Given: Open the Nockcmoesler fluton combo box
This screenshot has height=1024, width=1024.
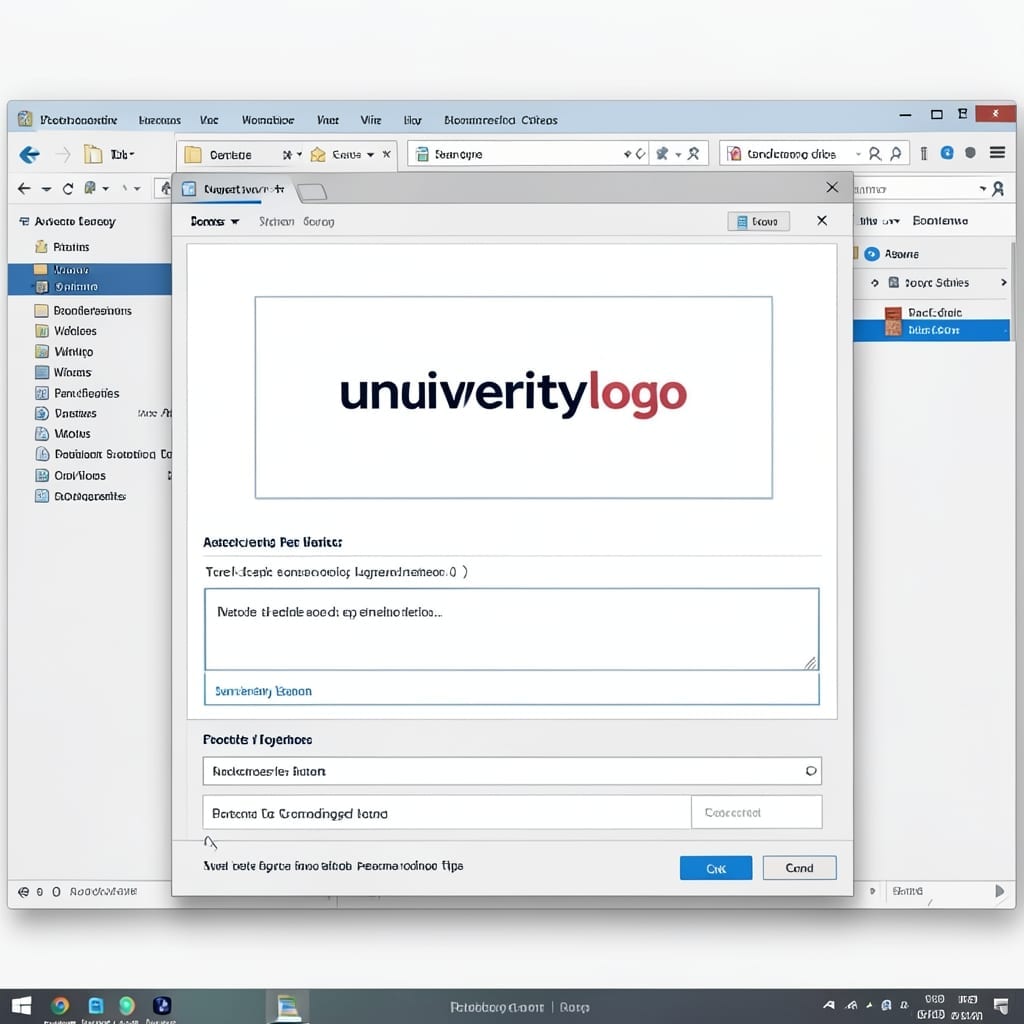Looking at the screenshot, I should (512, 771).
